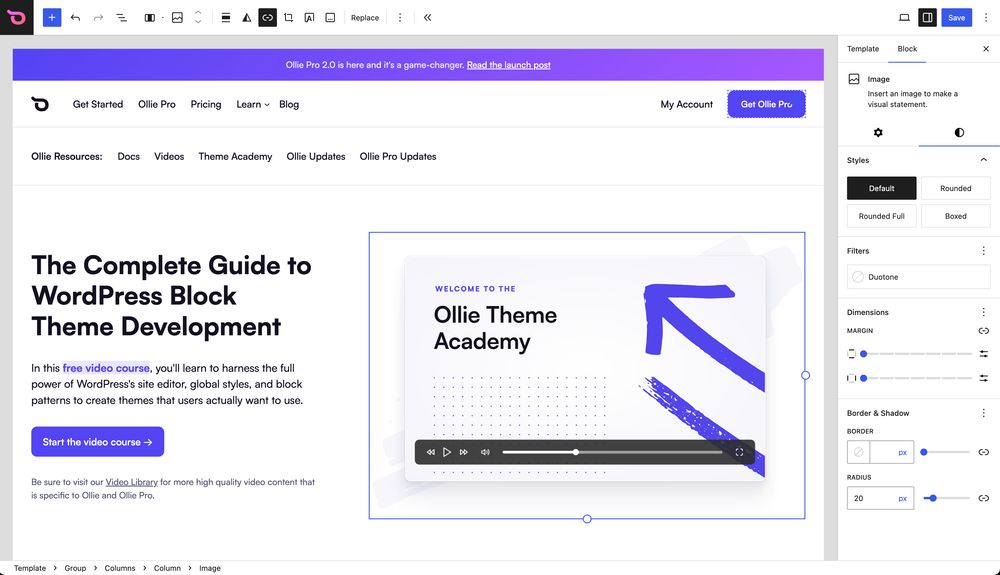This screenshot has width=1000, height=575.
Task: Open editor options menu next to Save
Action: 986,18
